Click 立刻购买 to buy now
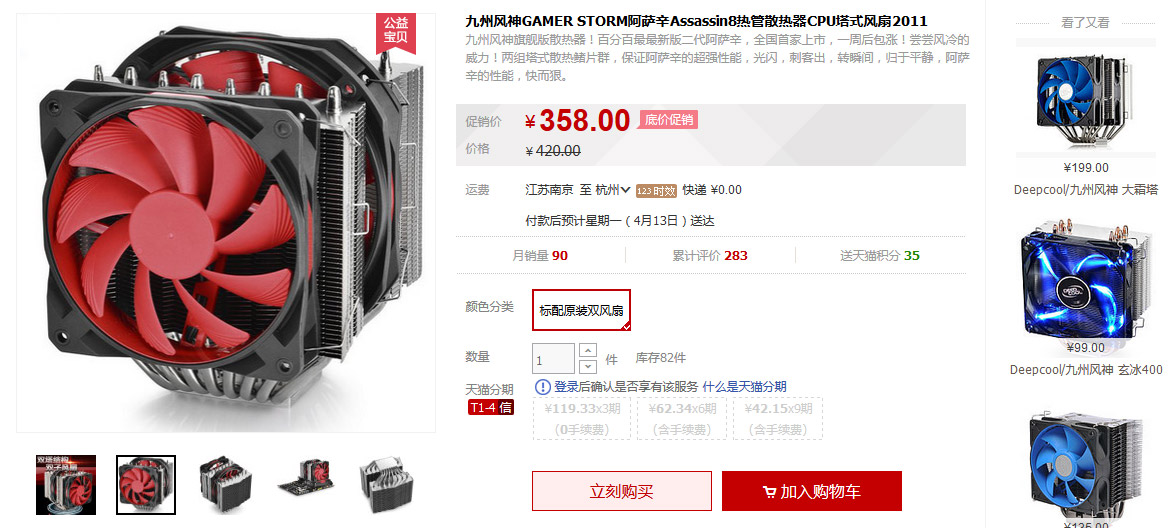Viewport: 1175px width, 528px height. pyautogui.click(x=621, y=491)
